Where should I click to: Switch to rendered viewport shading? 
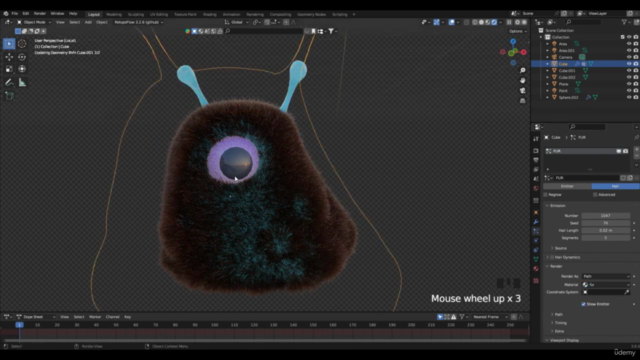click(494, 22)
